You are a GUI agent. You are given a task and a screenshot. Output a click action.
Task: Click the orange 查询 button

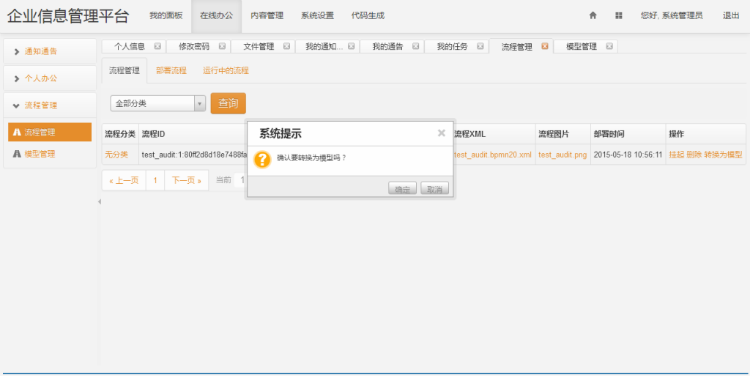(228, 103)
